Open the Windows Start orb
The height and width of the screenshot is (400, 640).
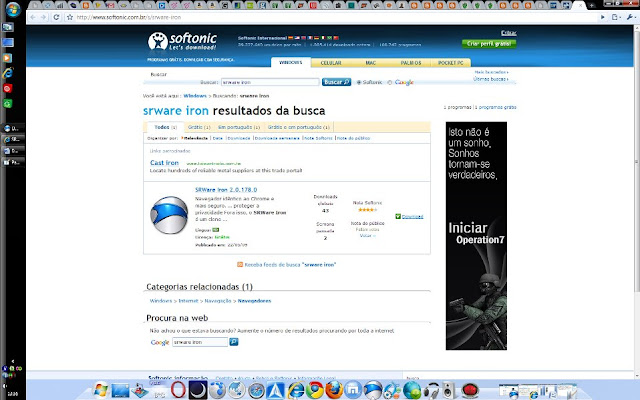13,9
